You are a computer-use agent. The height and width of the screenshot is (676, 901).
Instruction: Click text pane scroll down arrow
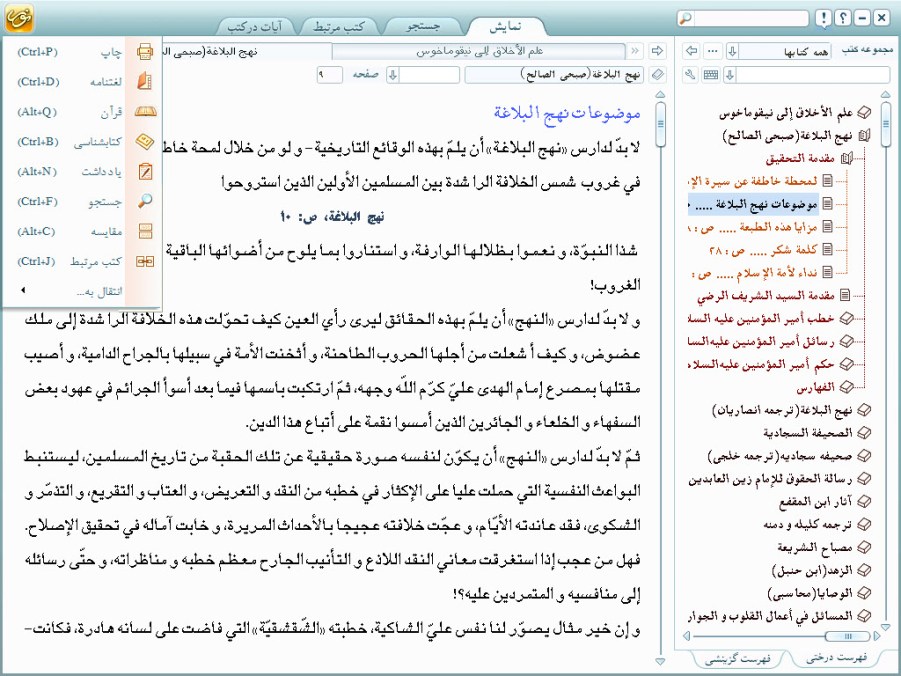[x=660, y=662]
